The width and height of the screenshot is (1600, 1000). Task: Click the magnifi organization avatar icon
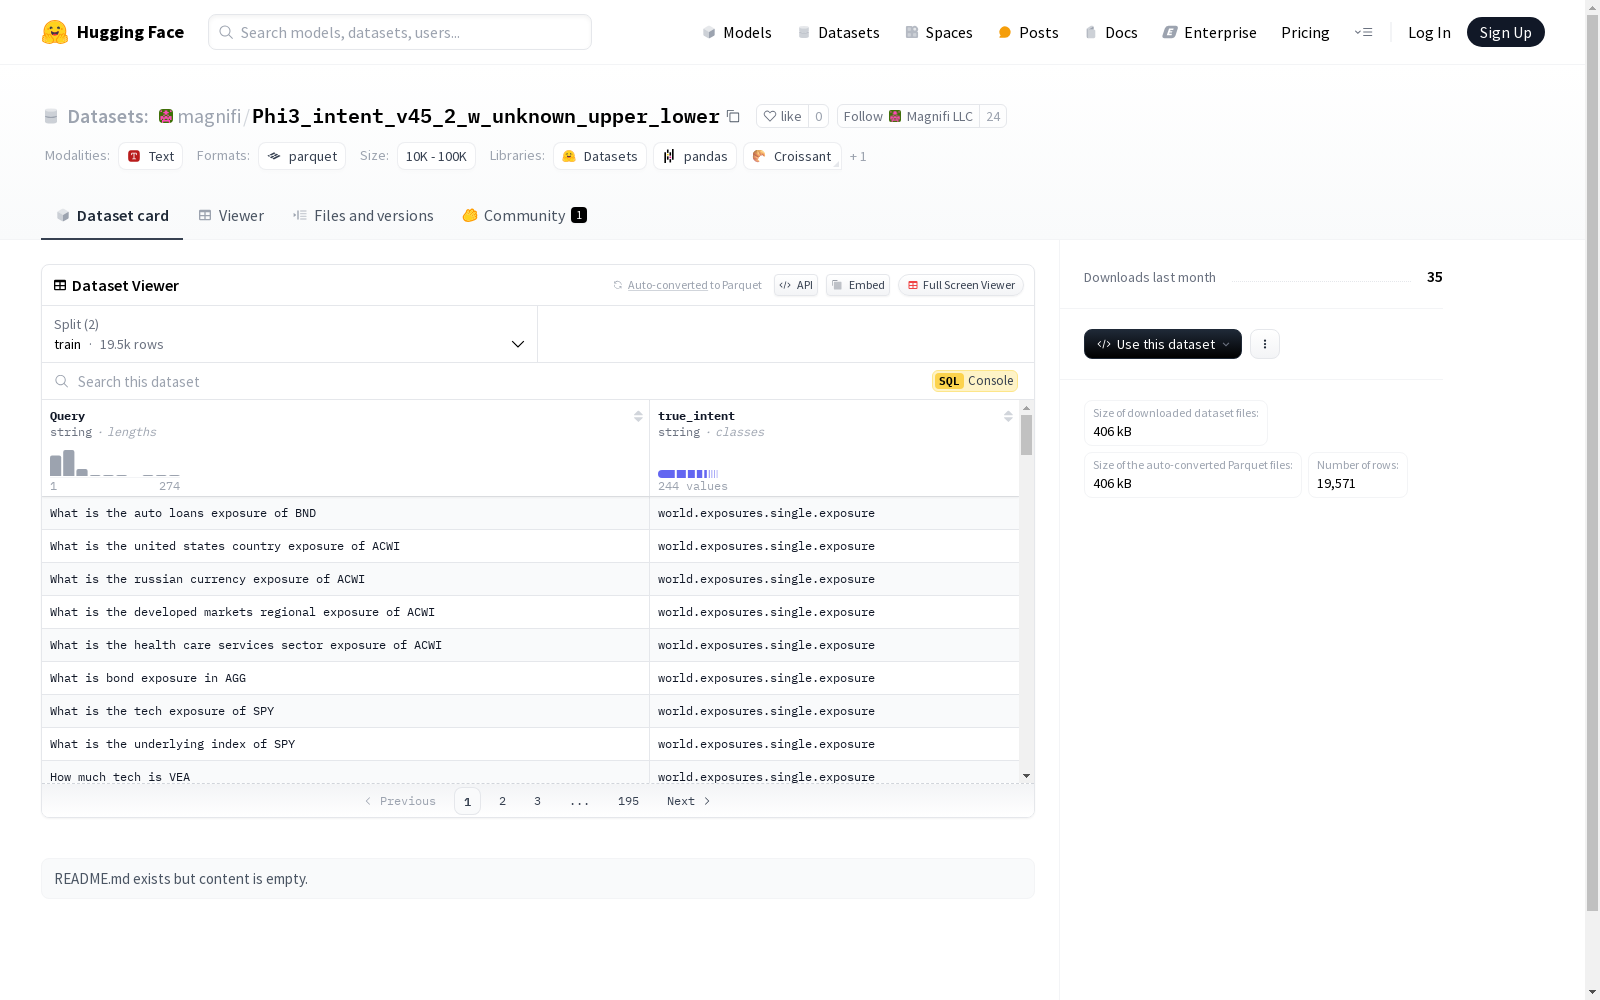point(166,116)
